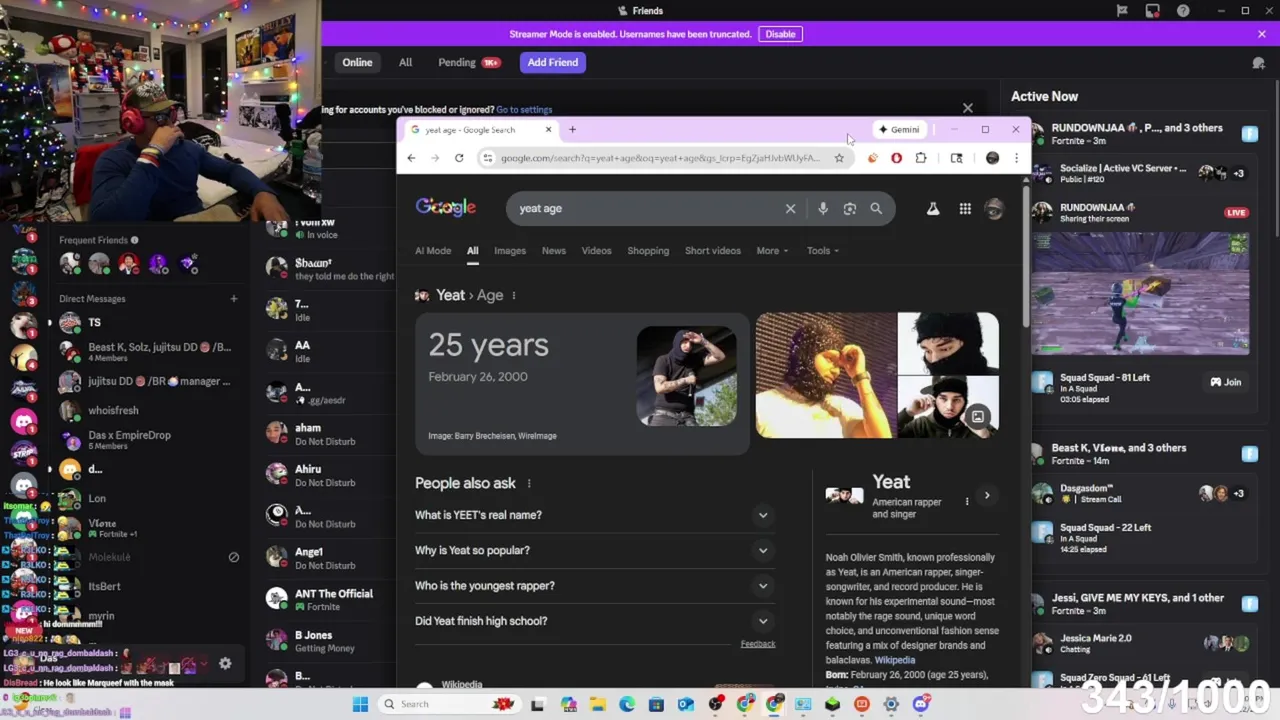Open Microsoft Edge in taskbar
1280x720 pixels.
point(627,704)
